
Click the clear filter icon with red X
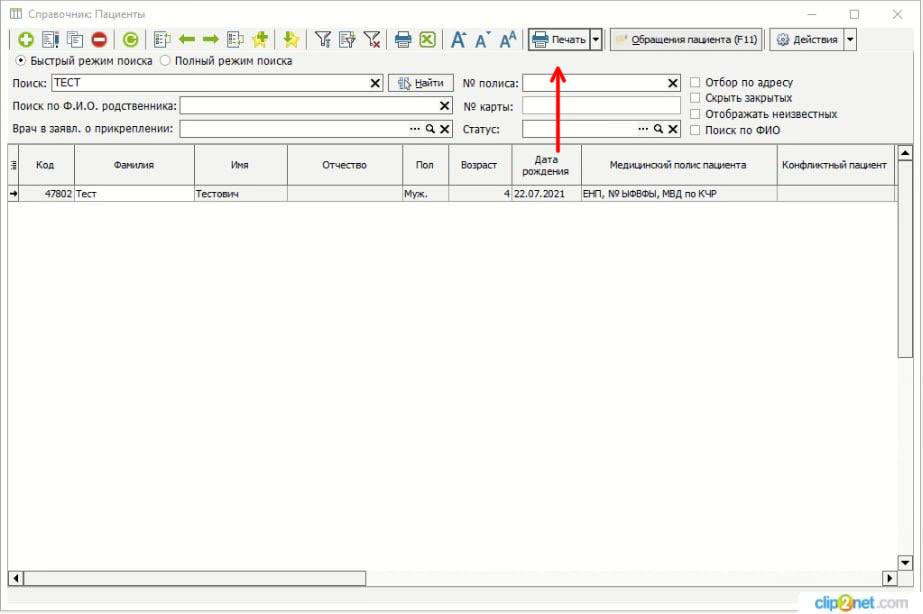(x=372, y=40)
